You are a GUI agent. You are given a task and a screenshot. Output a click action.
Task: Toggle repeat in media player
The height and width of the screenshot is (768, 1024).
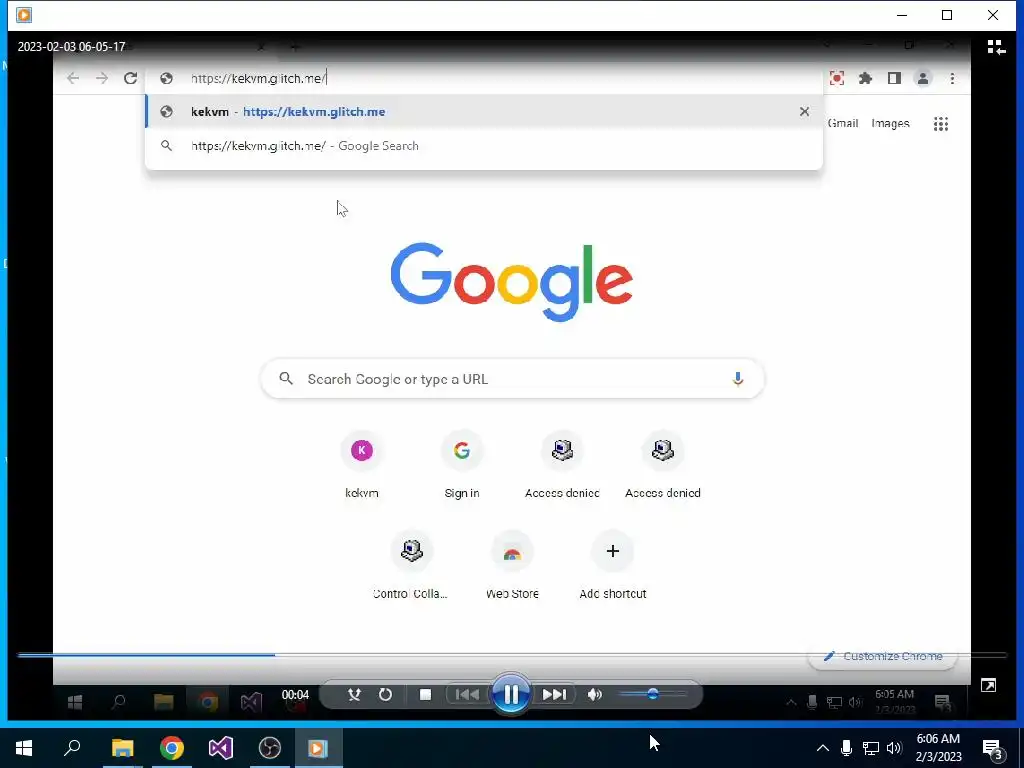click(x=385, y=694)
